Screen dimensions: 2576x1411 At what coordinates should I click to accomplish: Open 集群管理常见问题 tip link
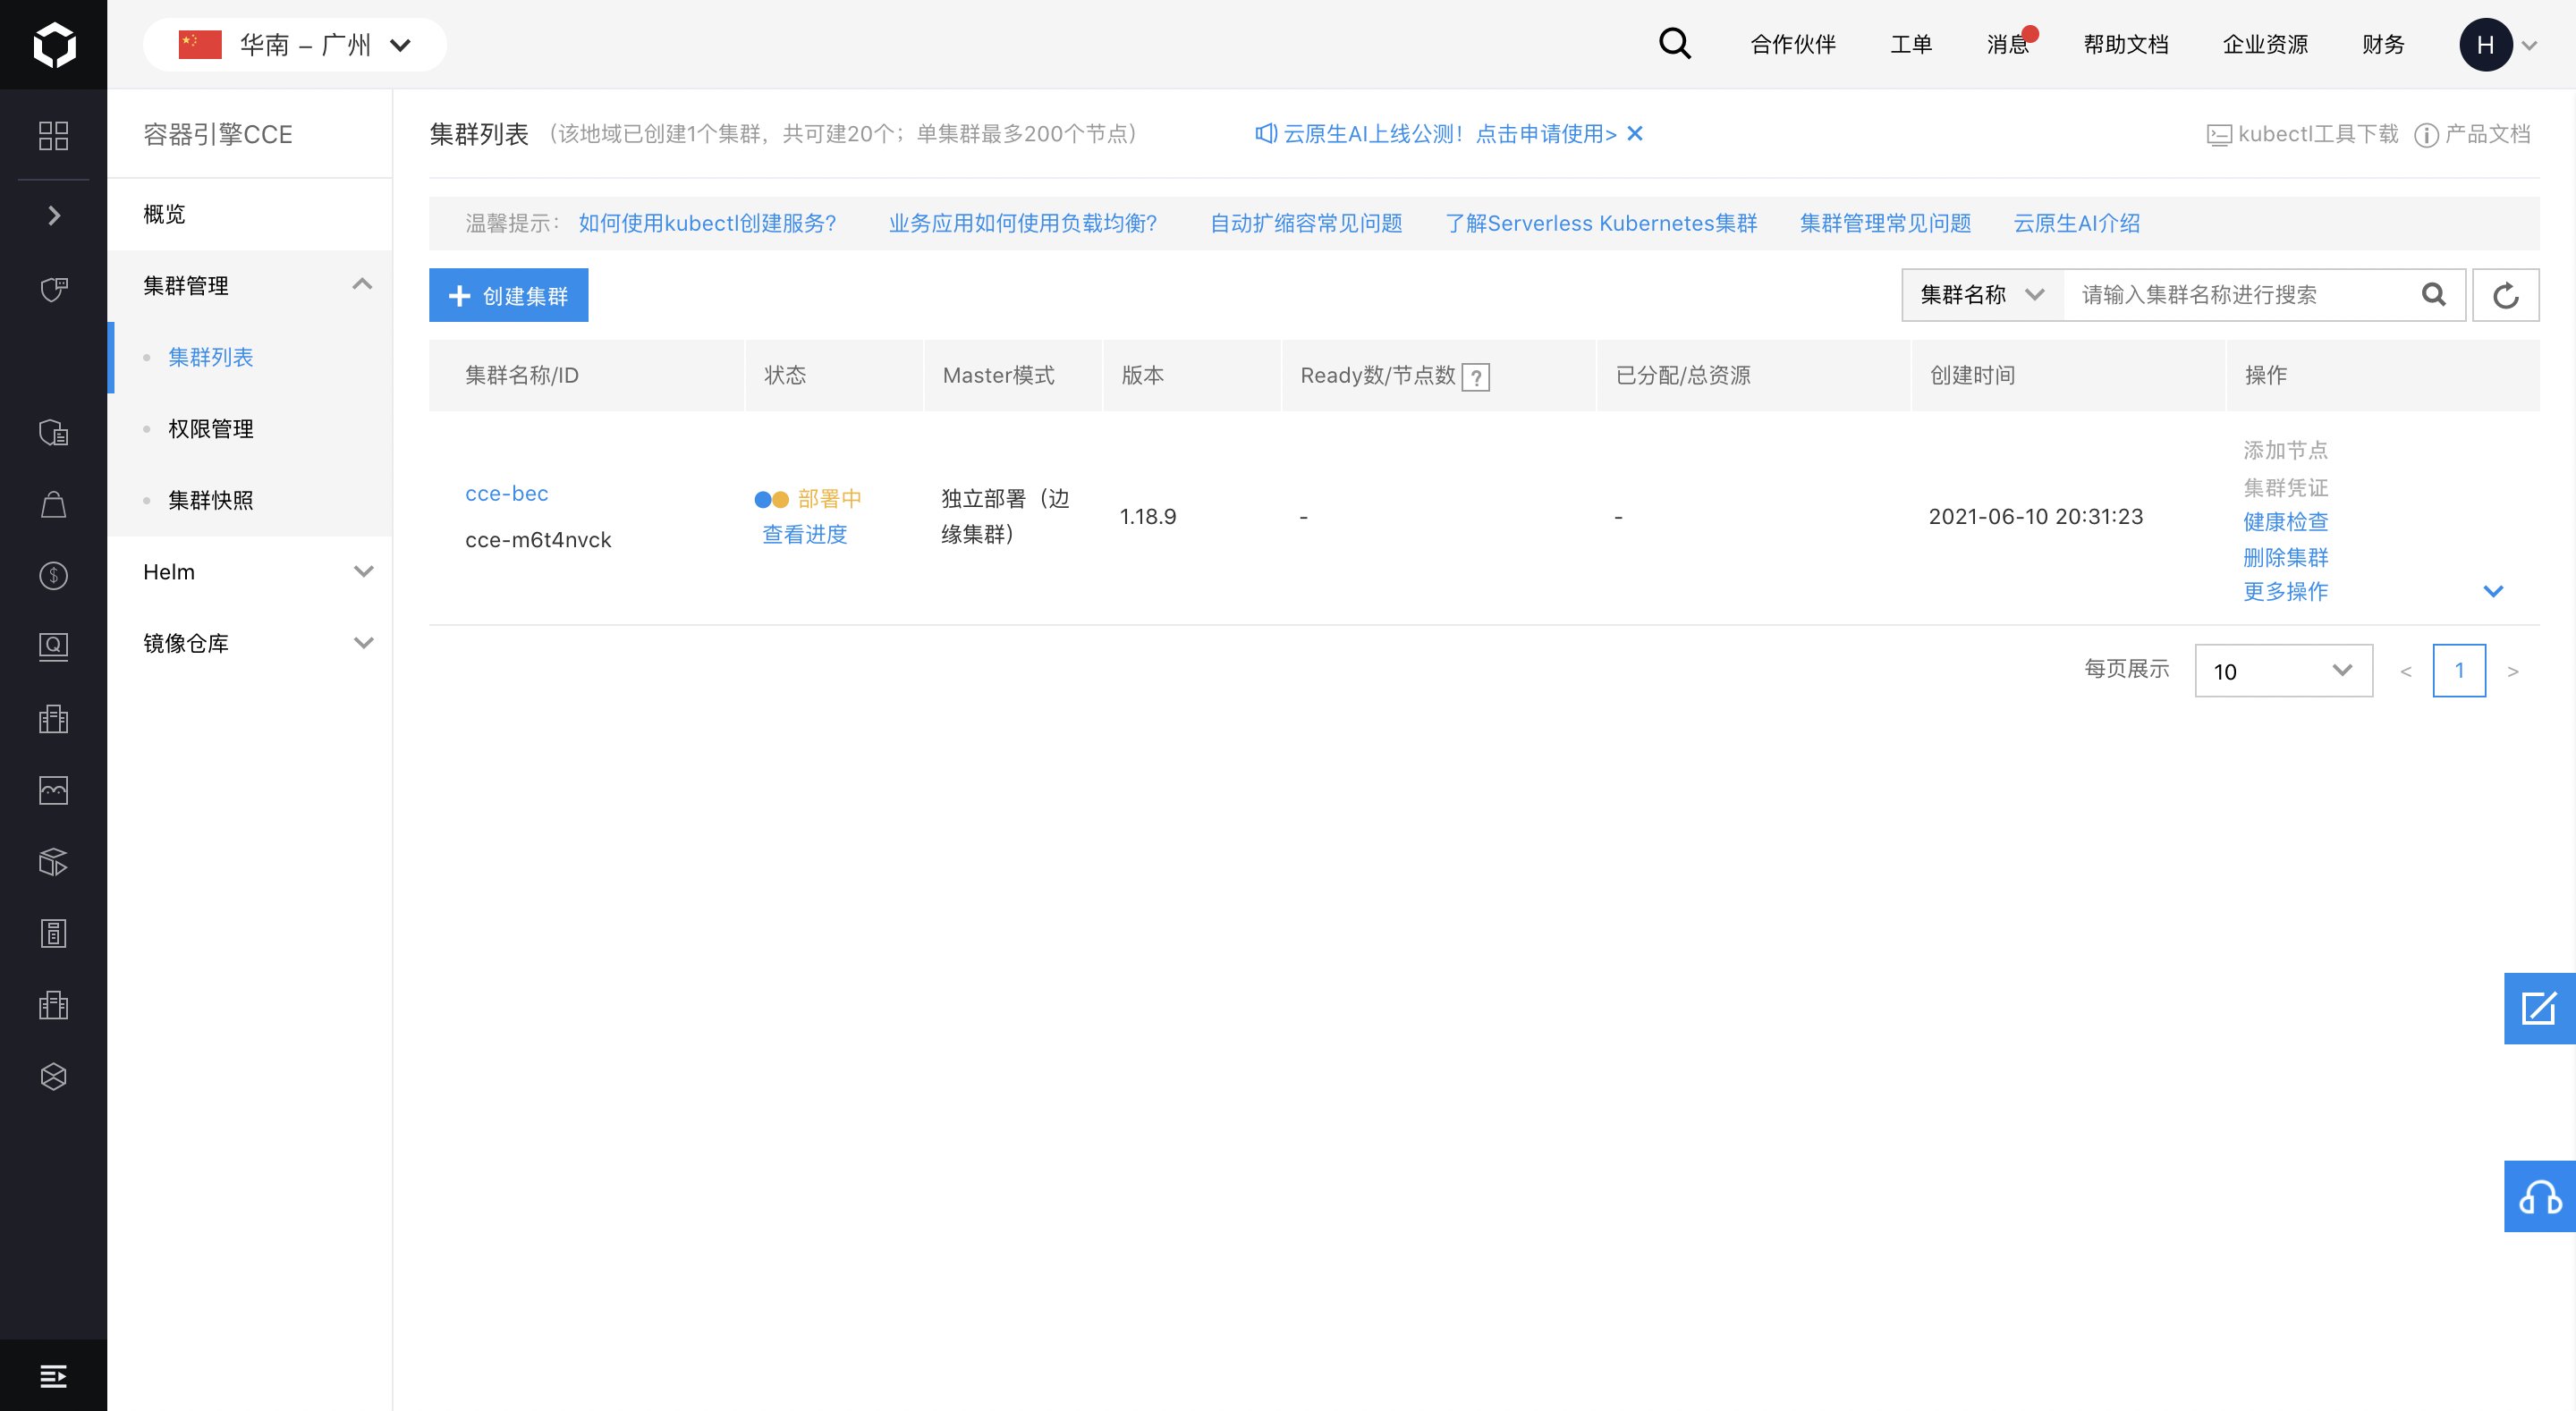[x=1885, y=222]
